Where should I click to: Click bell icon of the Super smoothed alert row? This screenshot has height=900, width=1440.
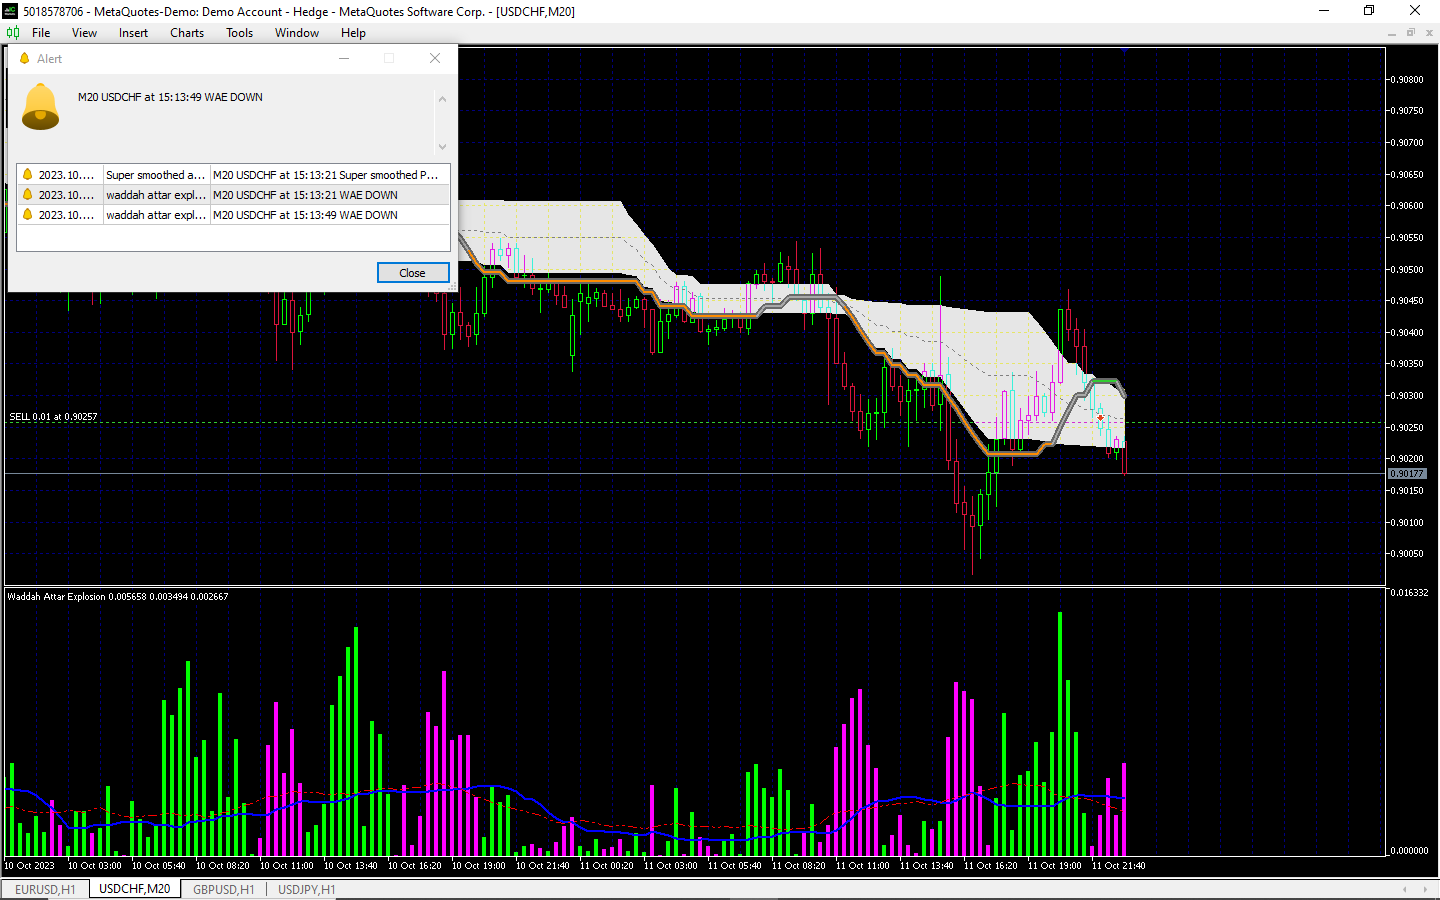click(28, 175)
